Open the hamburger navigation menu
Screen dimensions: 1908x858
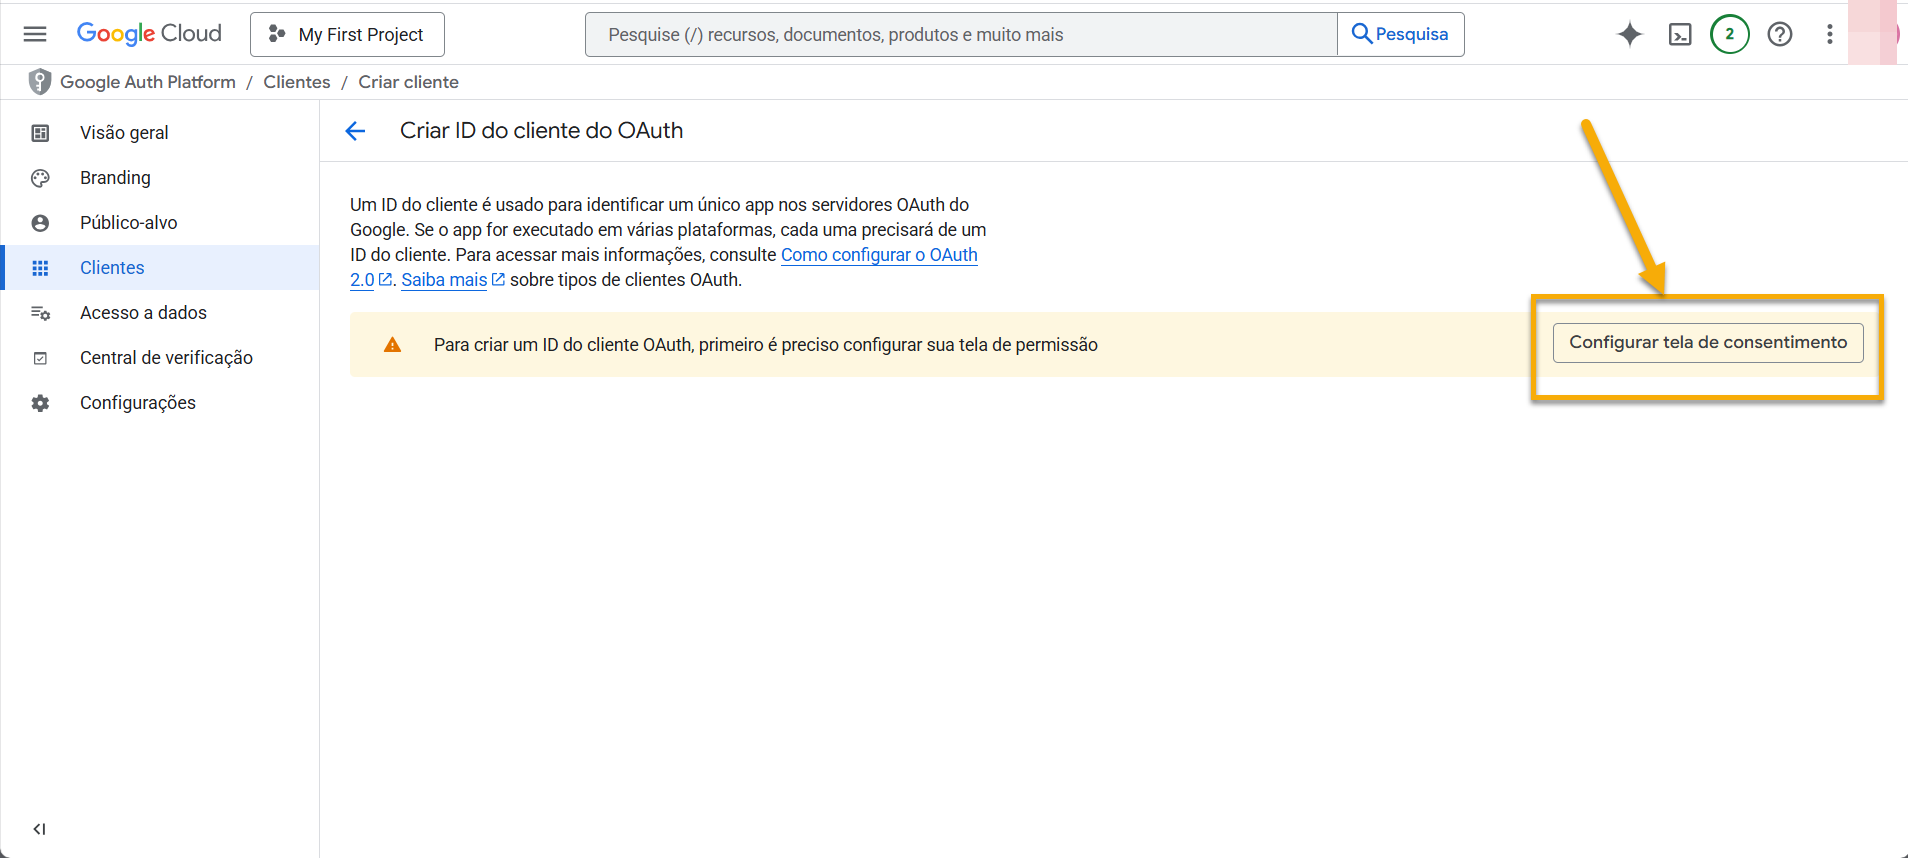pos(35,34)
